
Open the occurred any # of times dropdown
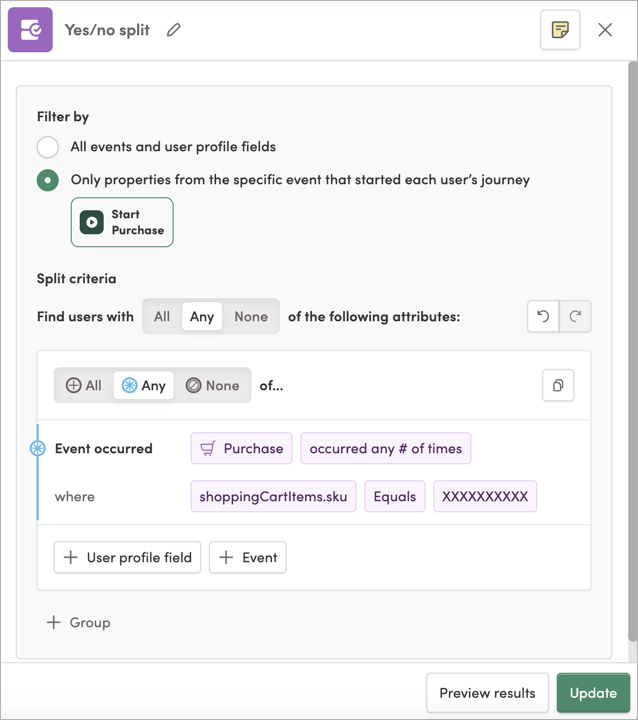[x=386, y=448]
